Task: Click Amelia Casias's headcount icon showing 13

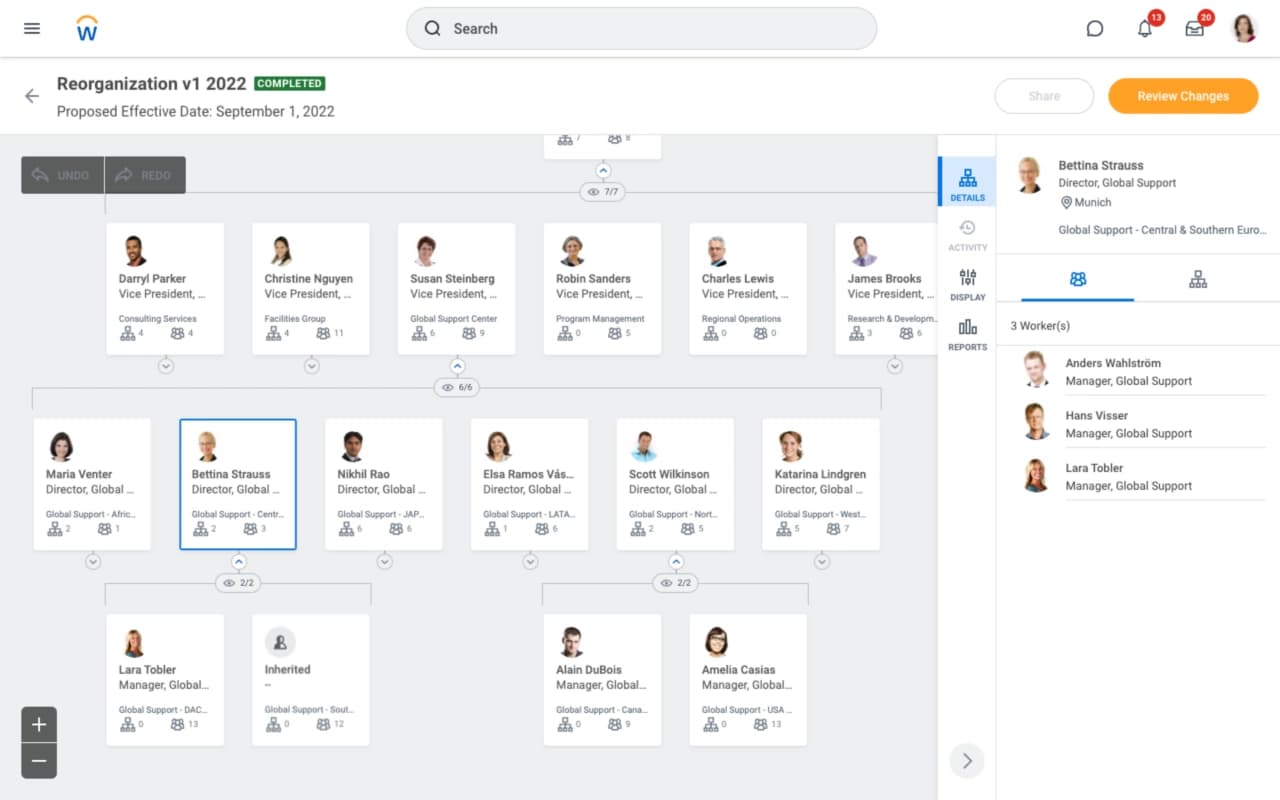Action: point(761,725)
